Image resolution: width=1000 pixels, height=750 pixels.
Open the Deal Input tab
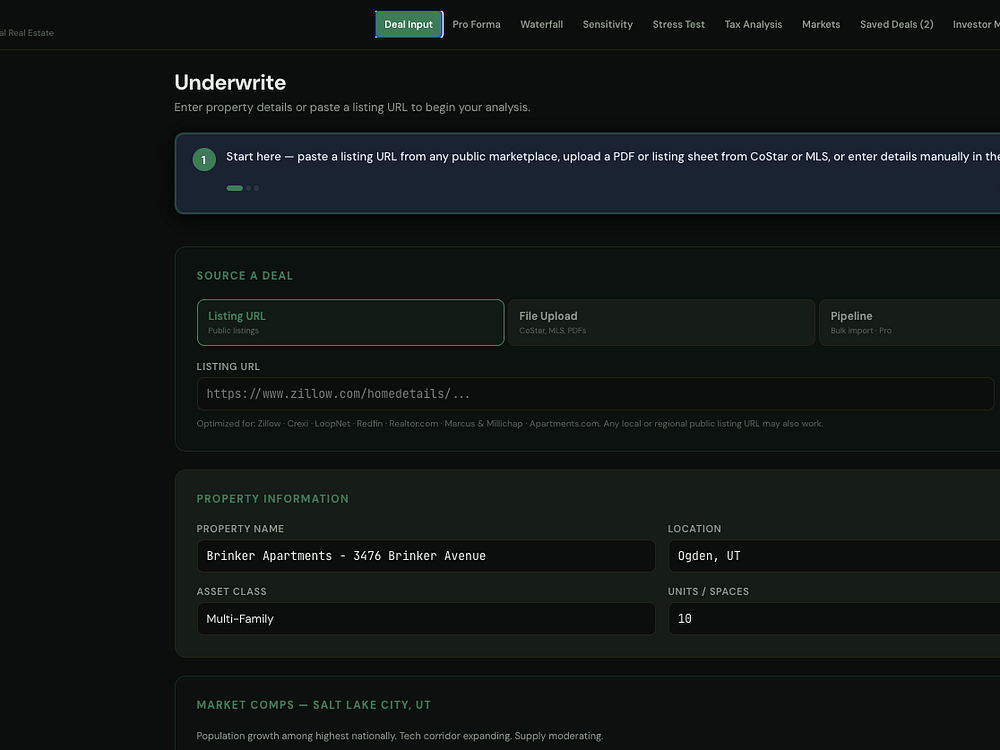click(x=408, y=24)
